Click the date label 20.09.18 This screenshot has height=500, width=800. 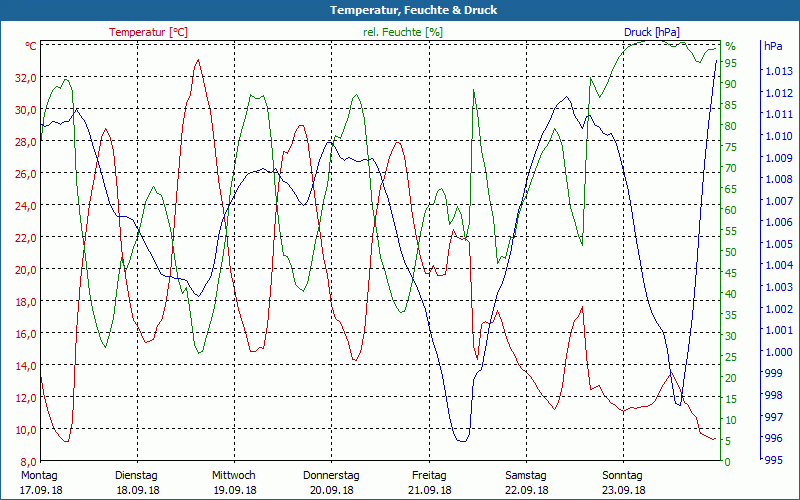point(332,490)
